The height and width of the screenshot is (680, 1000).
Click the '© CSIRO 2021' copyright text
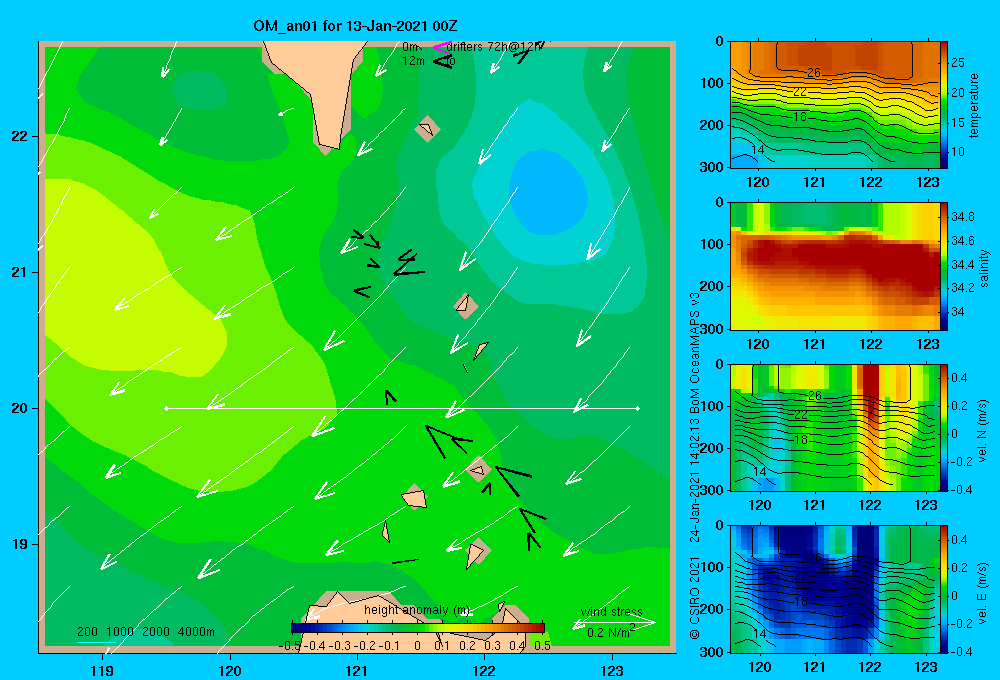tap(695, 598)
